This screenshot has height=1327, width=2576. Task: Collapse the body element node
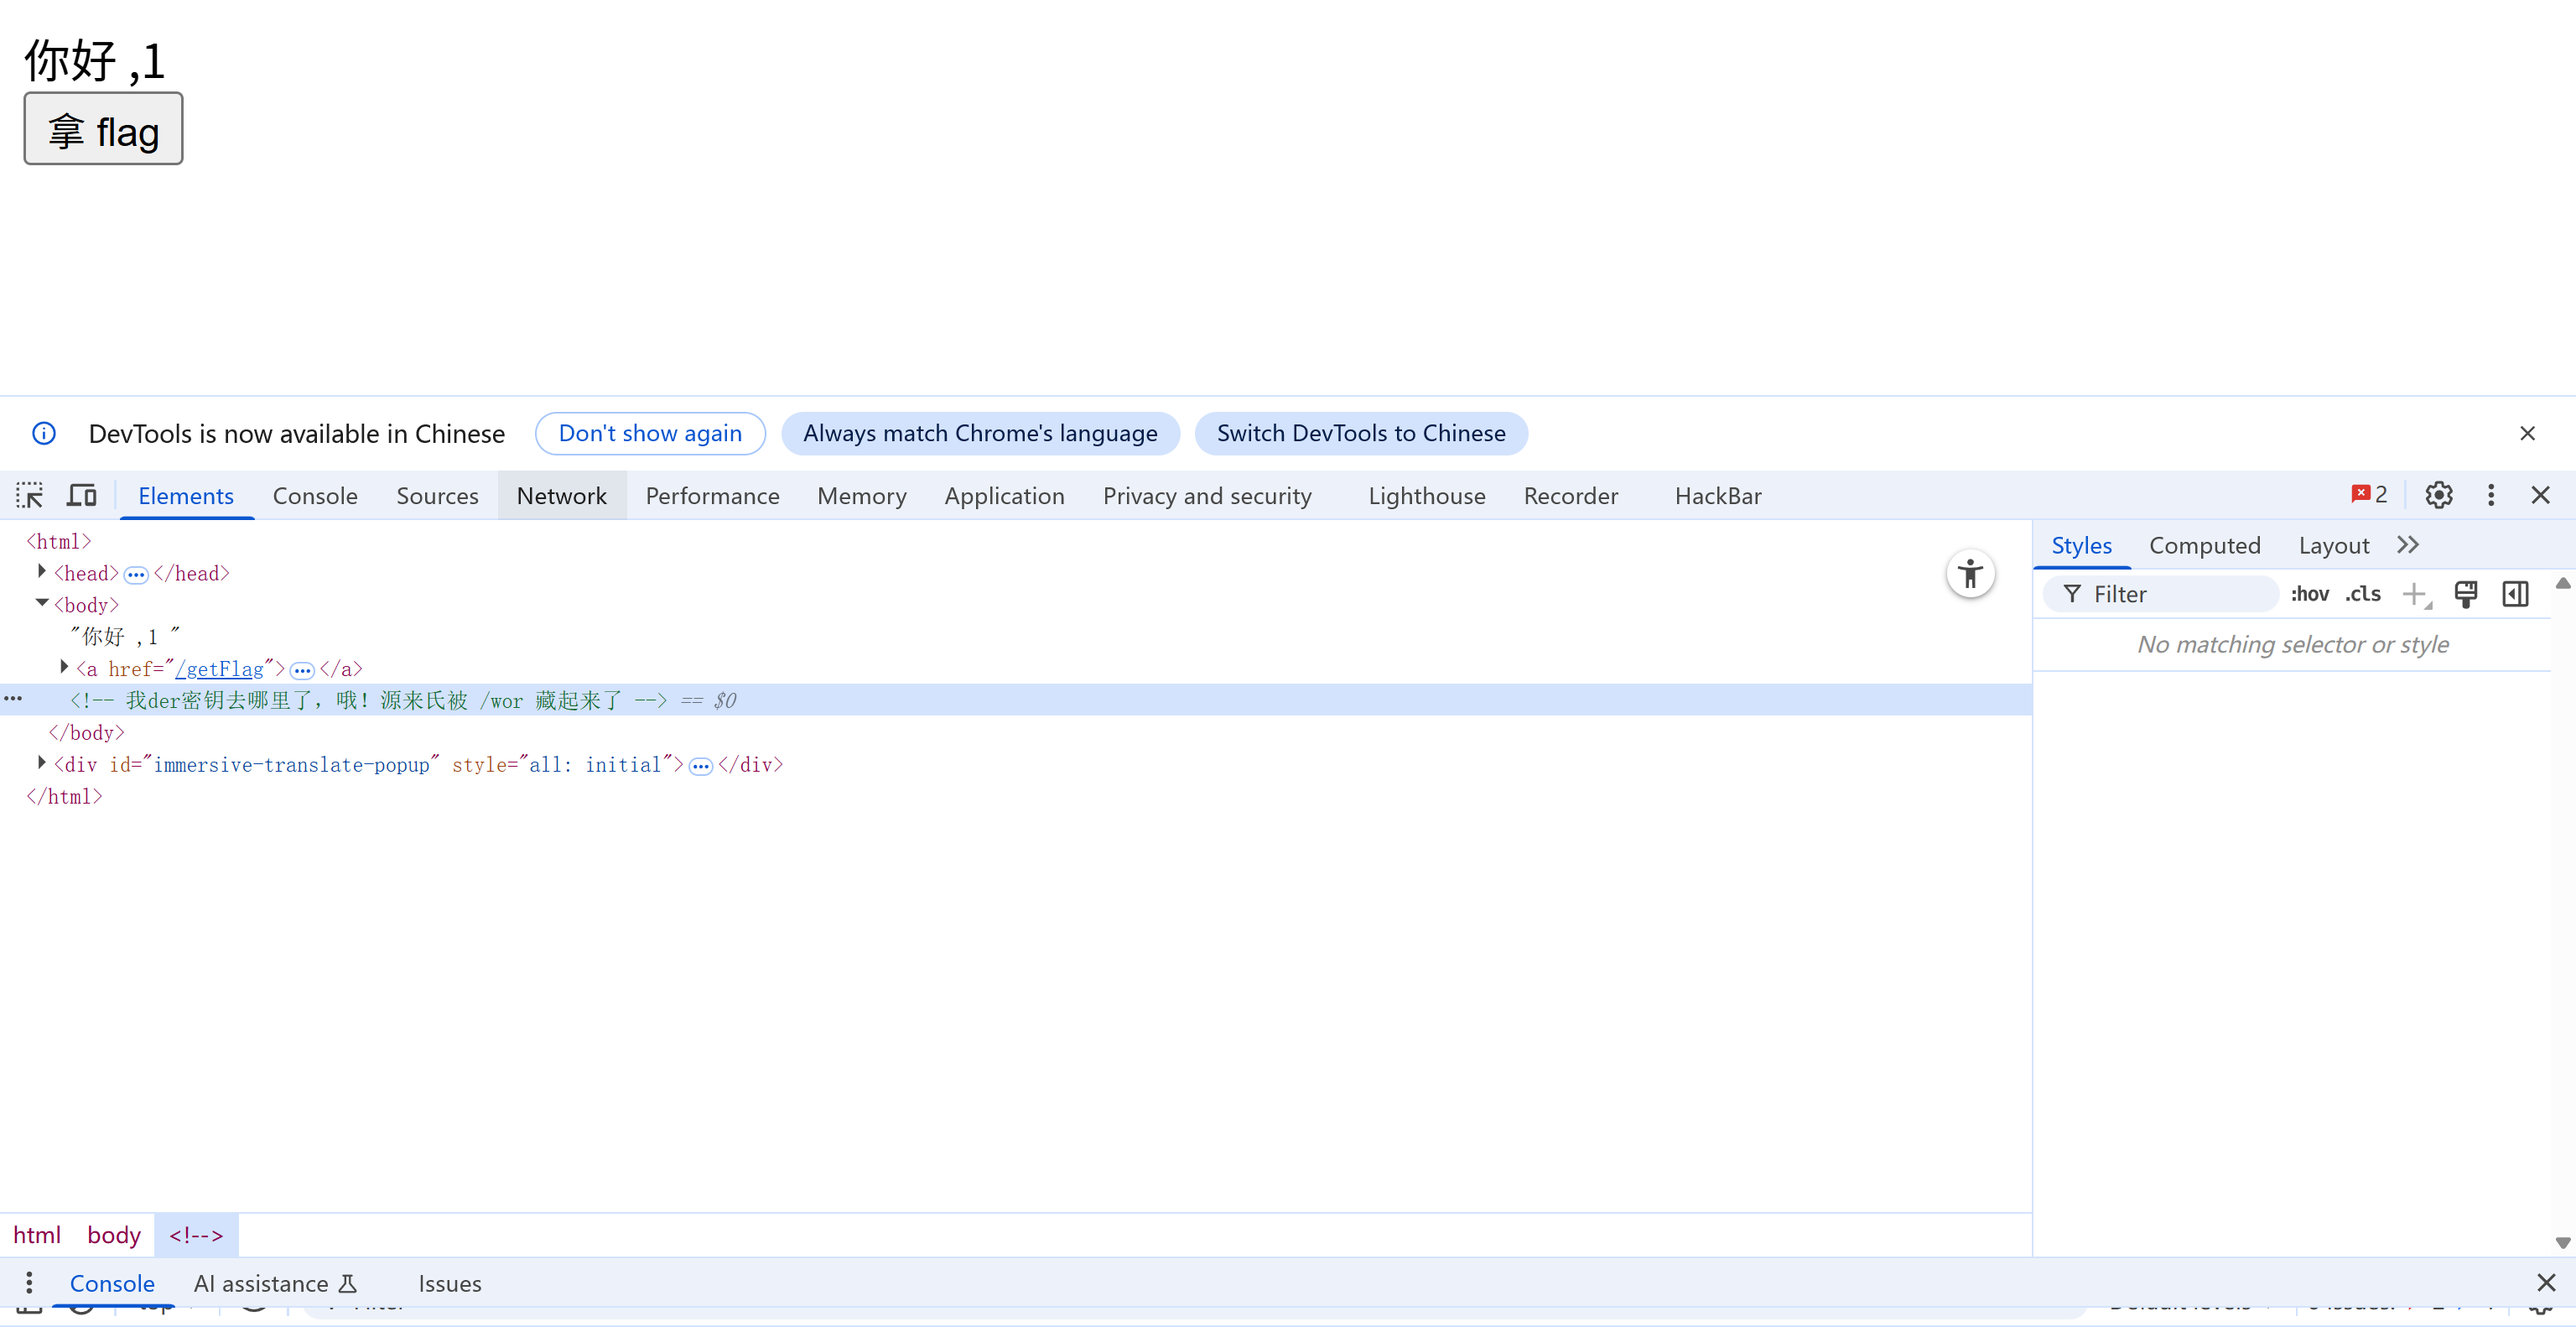pos(42,604)
